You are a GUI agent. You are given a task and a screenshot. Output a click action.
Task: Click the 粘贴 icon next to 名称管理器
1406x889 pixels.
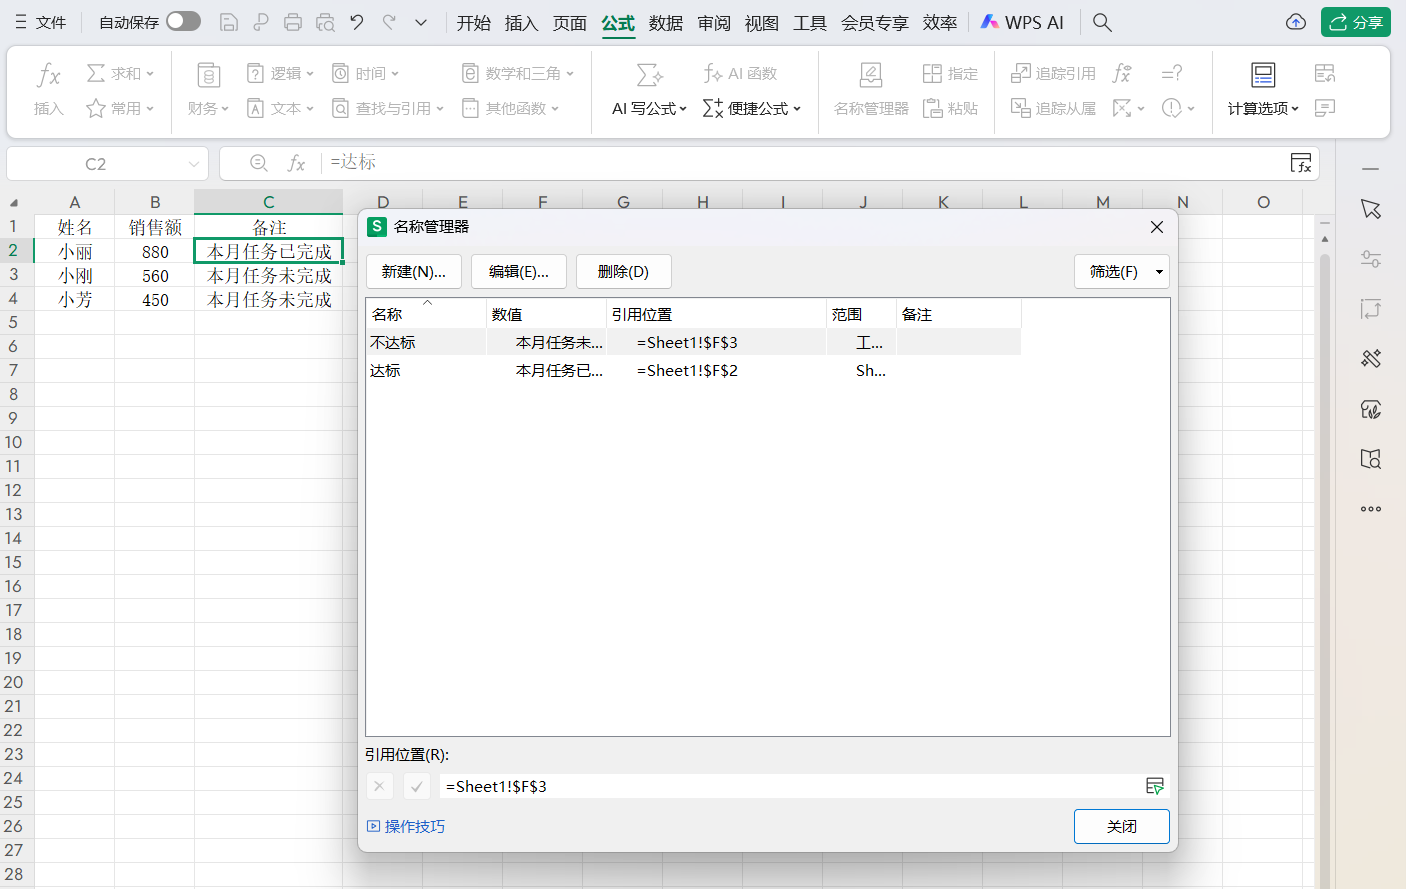[x=949, y=108]
